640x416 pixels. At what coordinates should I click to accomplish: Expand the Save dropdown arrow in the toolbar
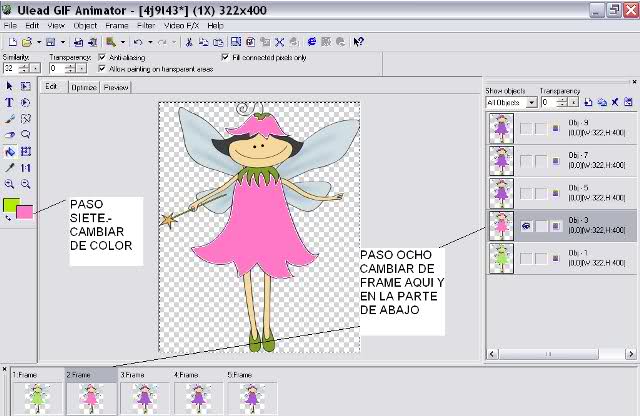tap(62, 42)
